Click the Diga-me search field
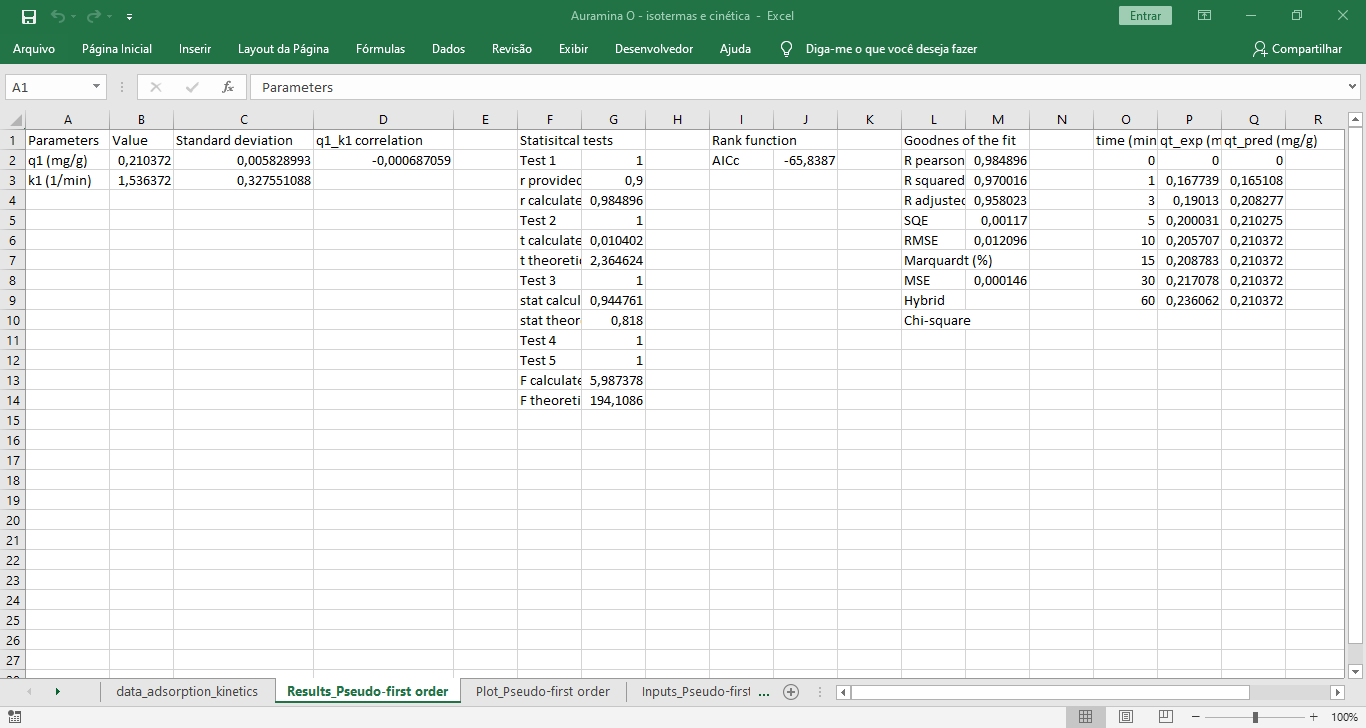 pyautogui.click(x=891, y=49)
